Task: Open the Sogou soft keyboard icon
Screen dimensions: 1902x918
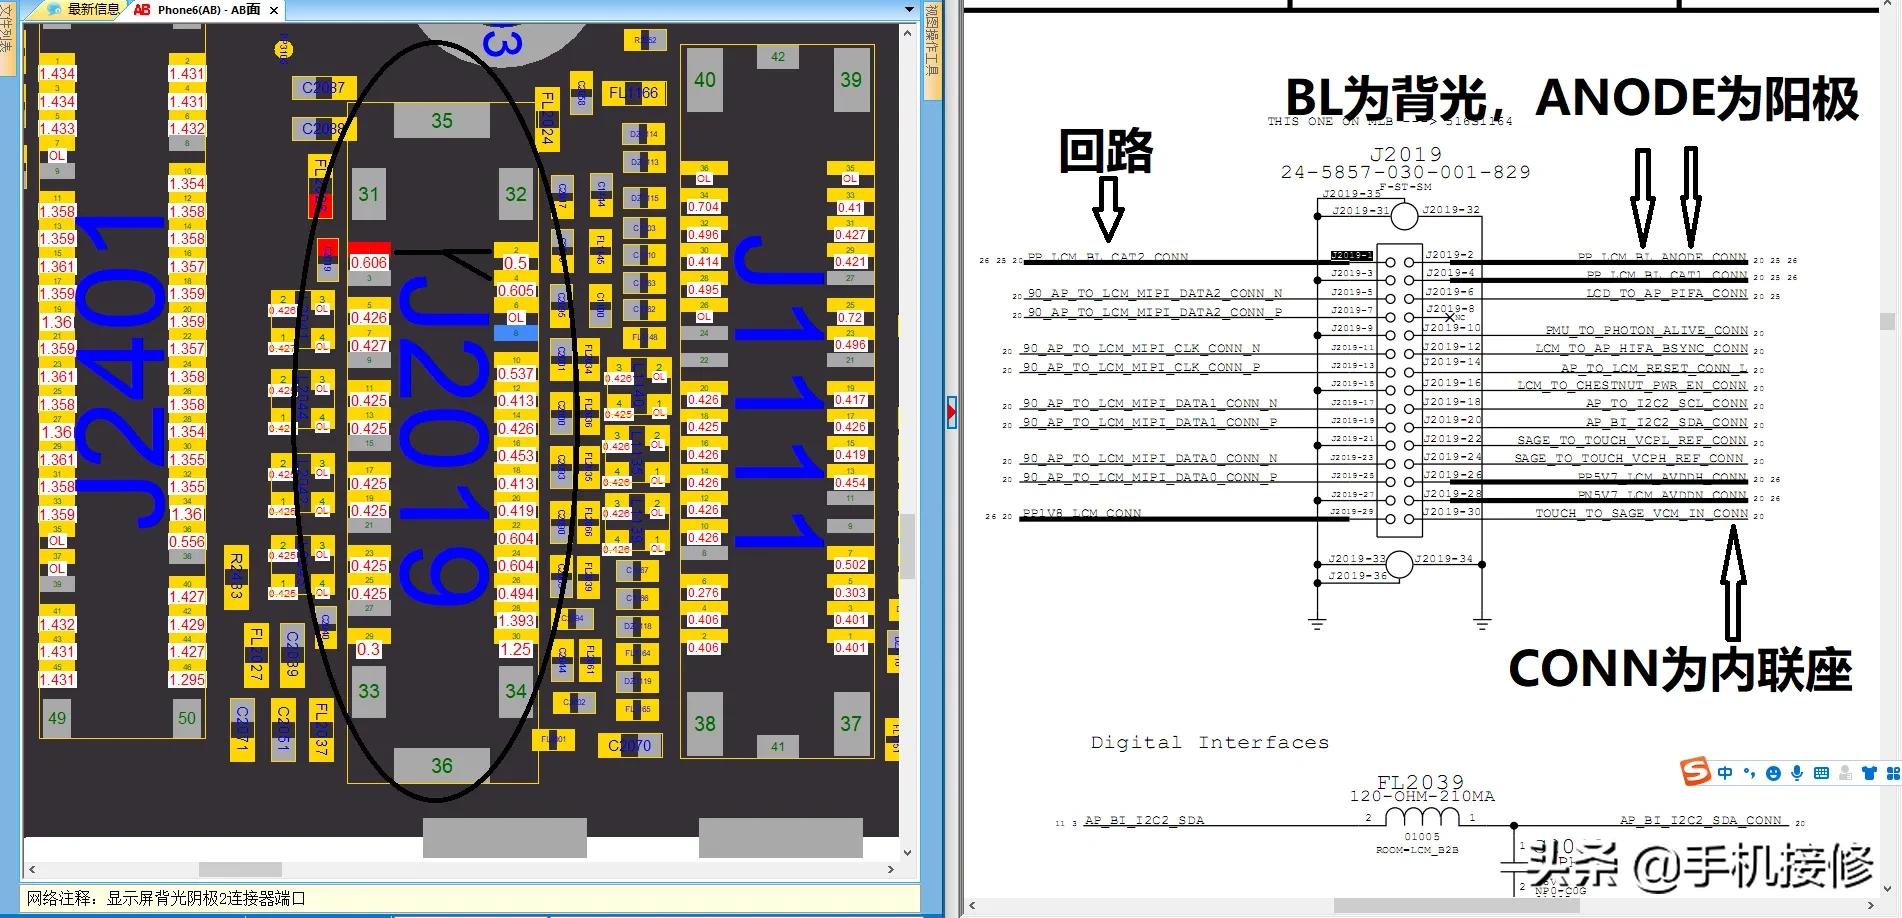Action: [x=1823, y=773]
